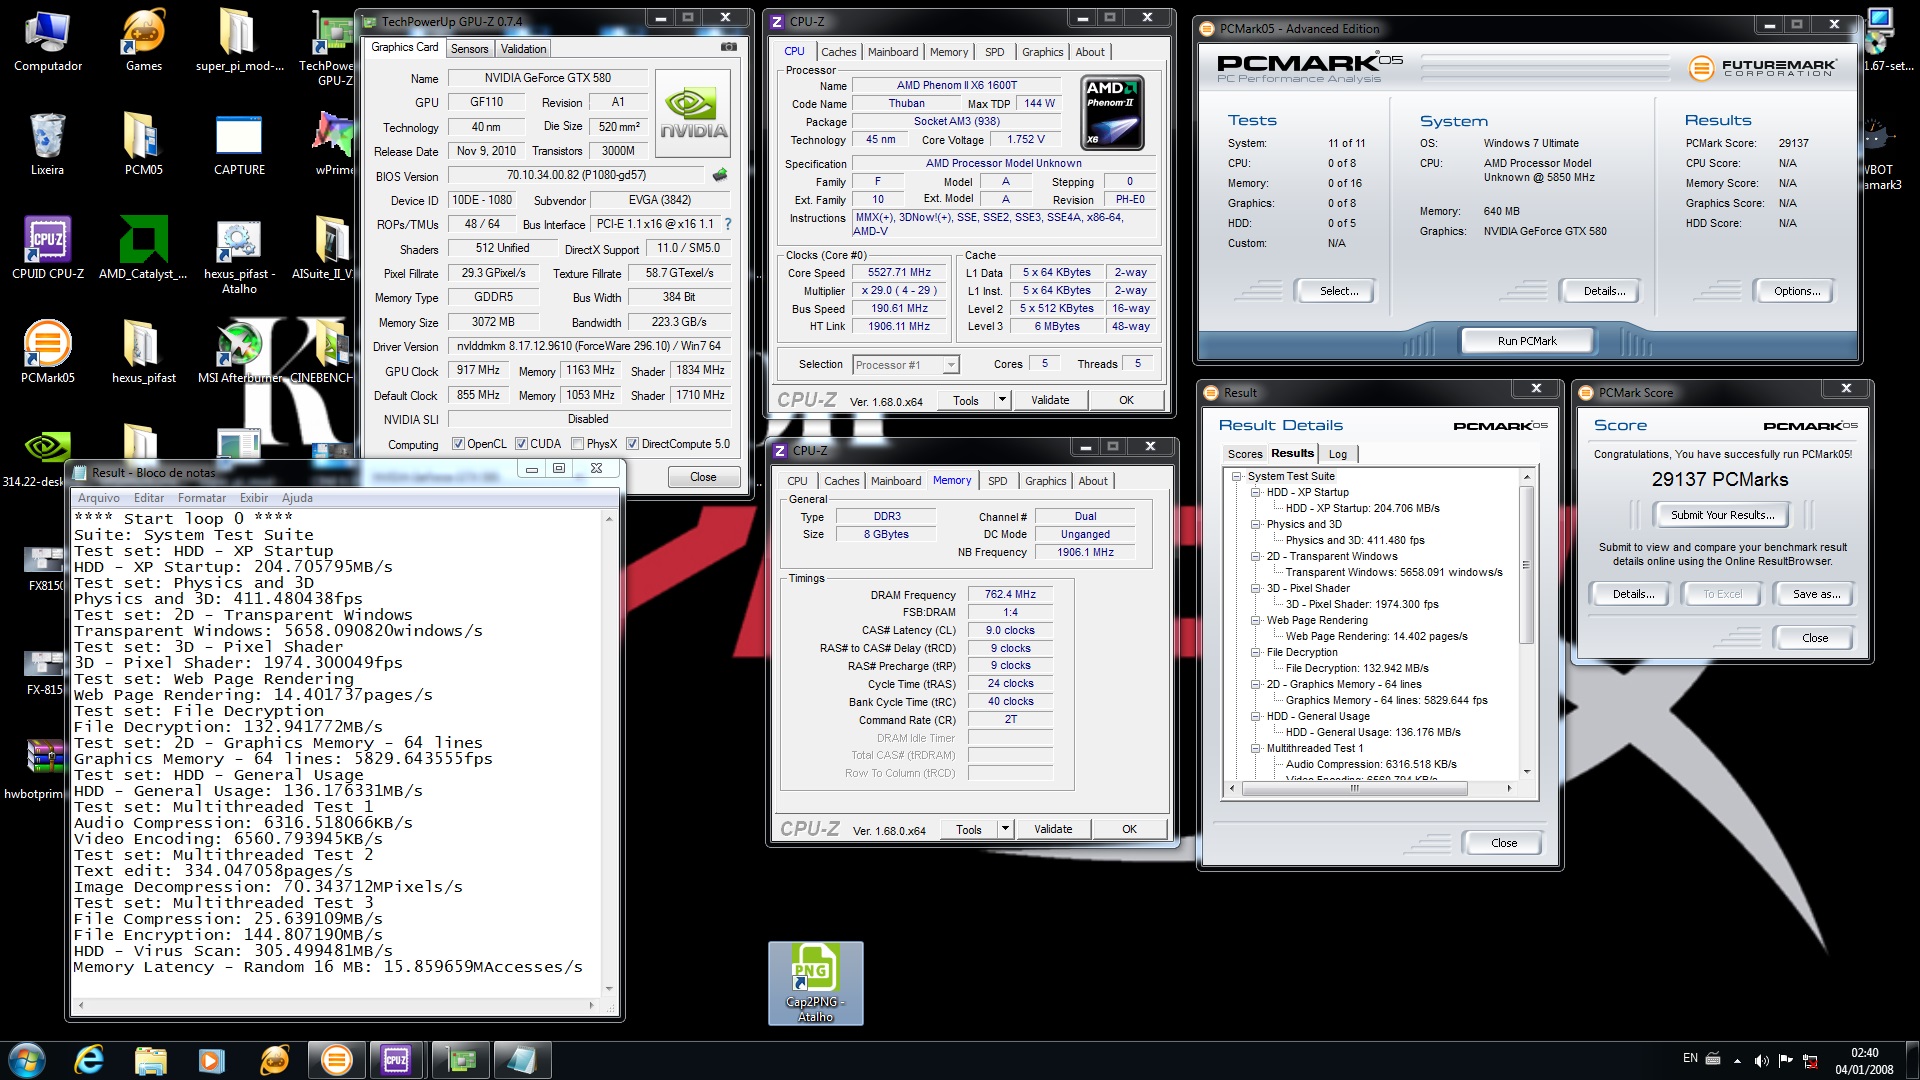Click the Select... button under Tests
1920x1080 pixels.
pyautogui.click(x=1338, y=291)
